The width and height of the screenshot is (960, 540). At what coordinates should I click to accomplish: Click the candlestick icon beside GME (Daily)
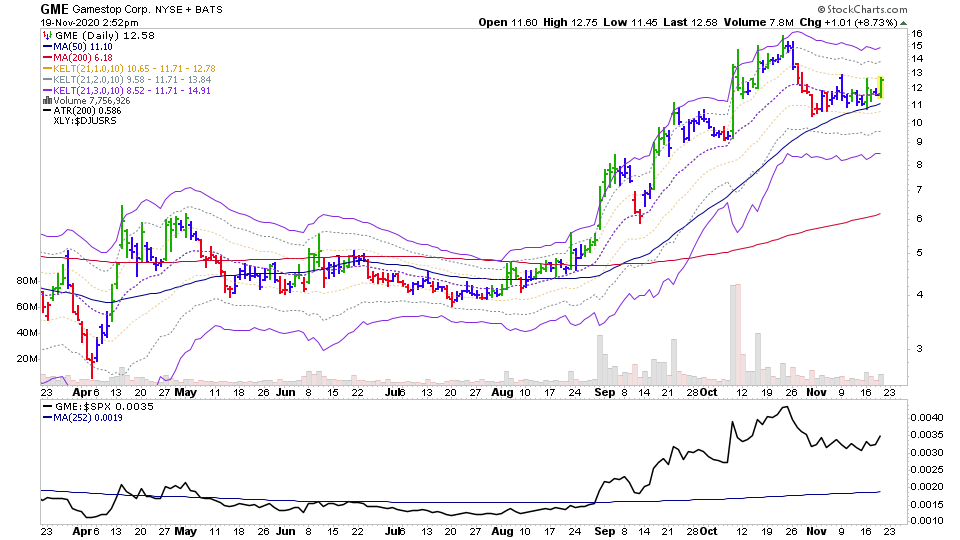pyautogui.click(x=47, y=36)
